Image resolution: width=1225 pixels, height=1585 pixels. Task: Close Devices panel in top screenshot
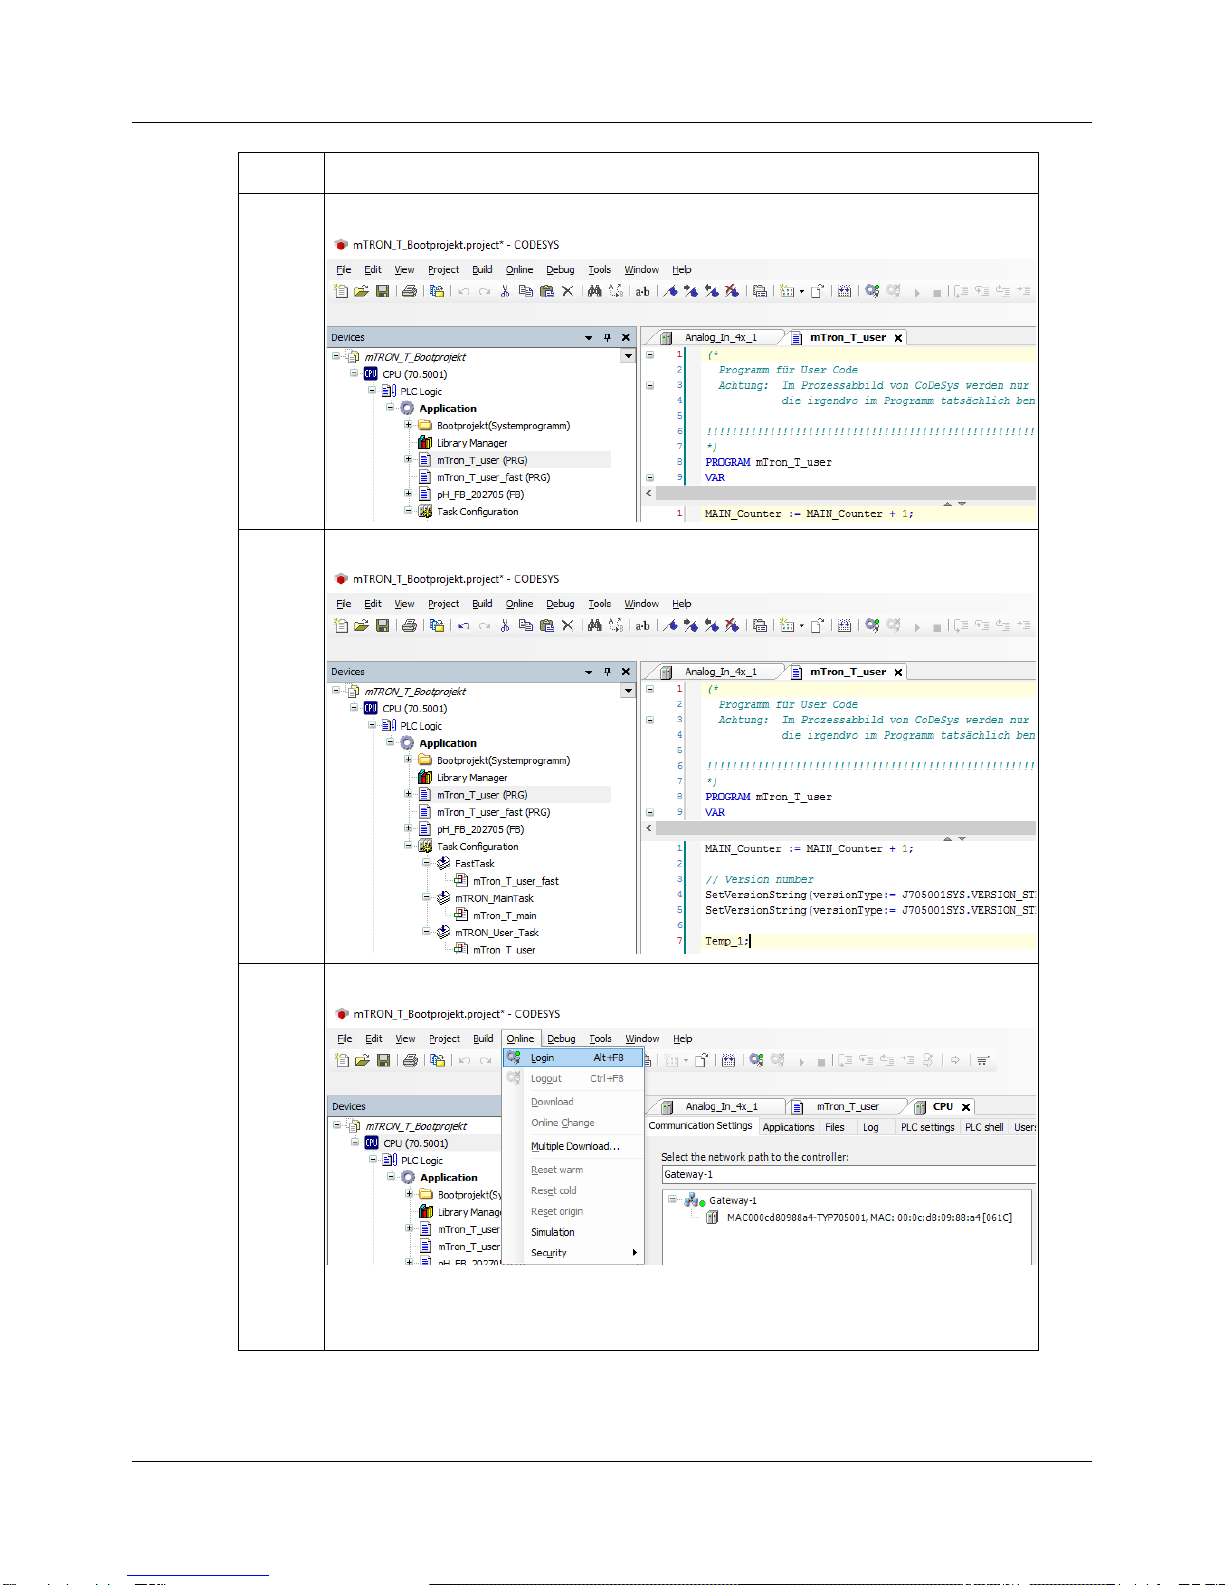click(x=626, y=338)
